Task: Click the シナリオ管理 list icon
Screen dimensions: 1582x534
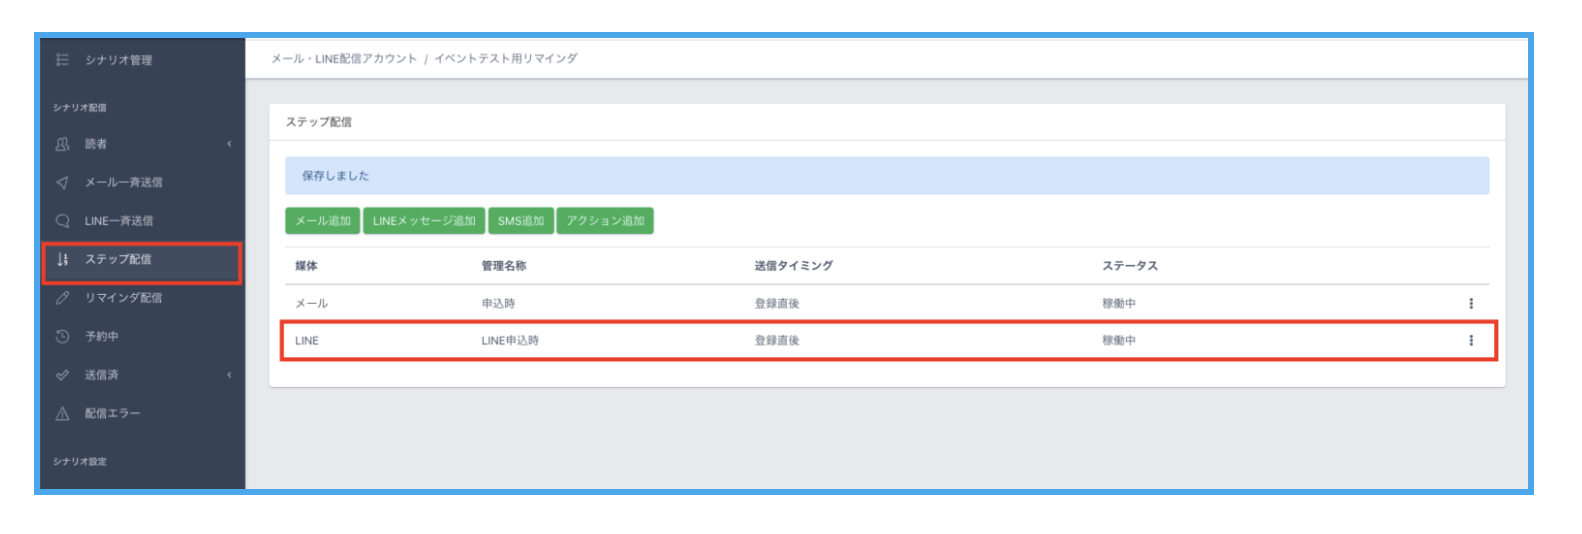Action: (62, 60)
